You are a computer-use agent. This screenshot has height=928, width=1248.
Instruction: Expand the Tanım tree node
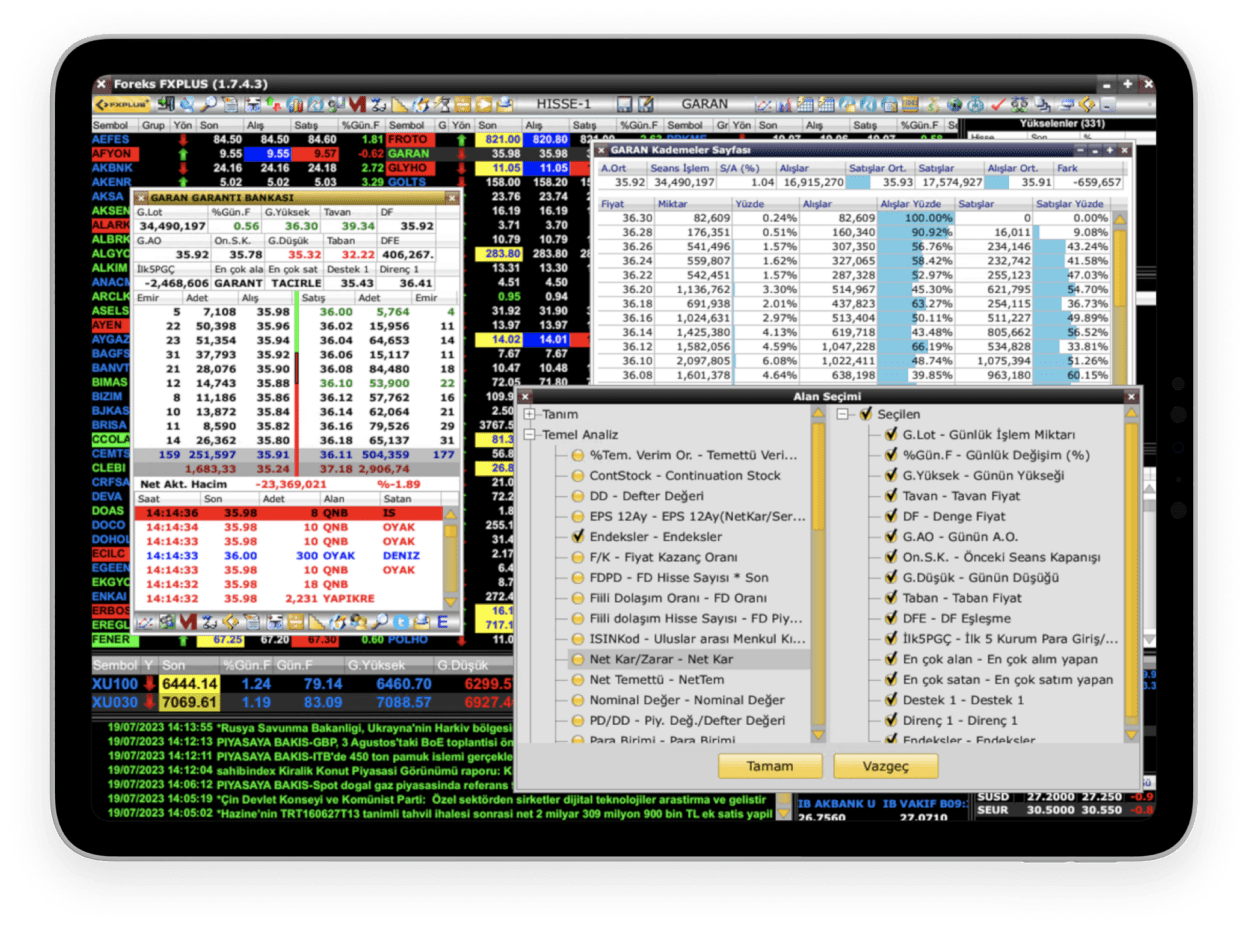pyautogui.click(x=530, y=414)
